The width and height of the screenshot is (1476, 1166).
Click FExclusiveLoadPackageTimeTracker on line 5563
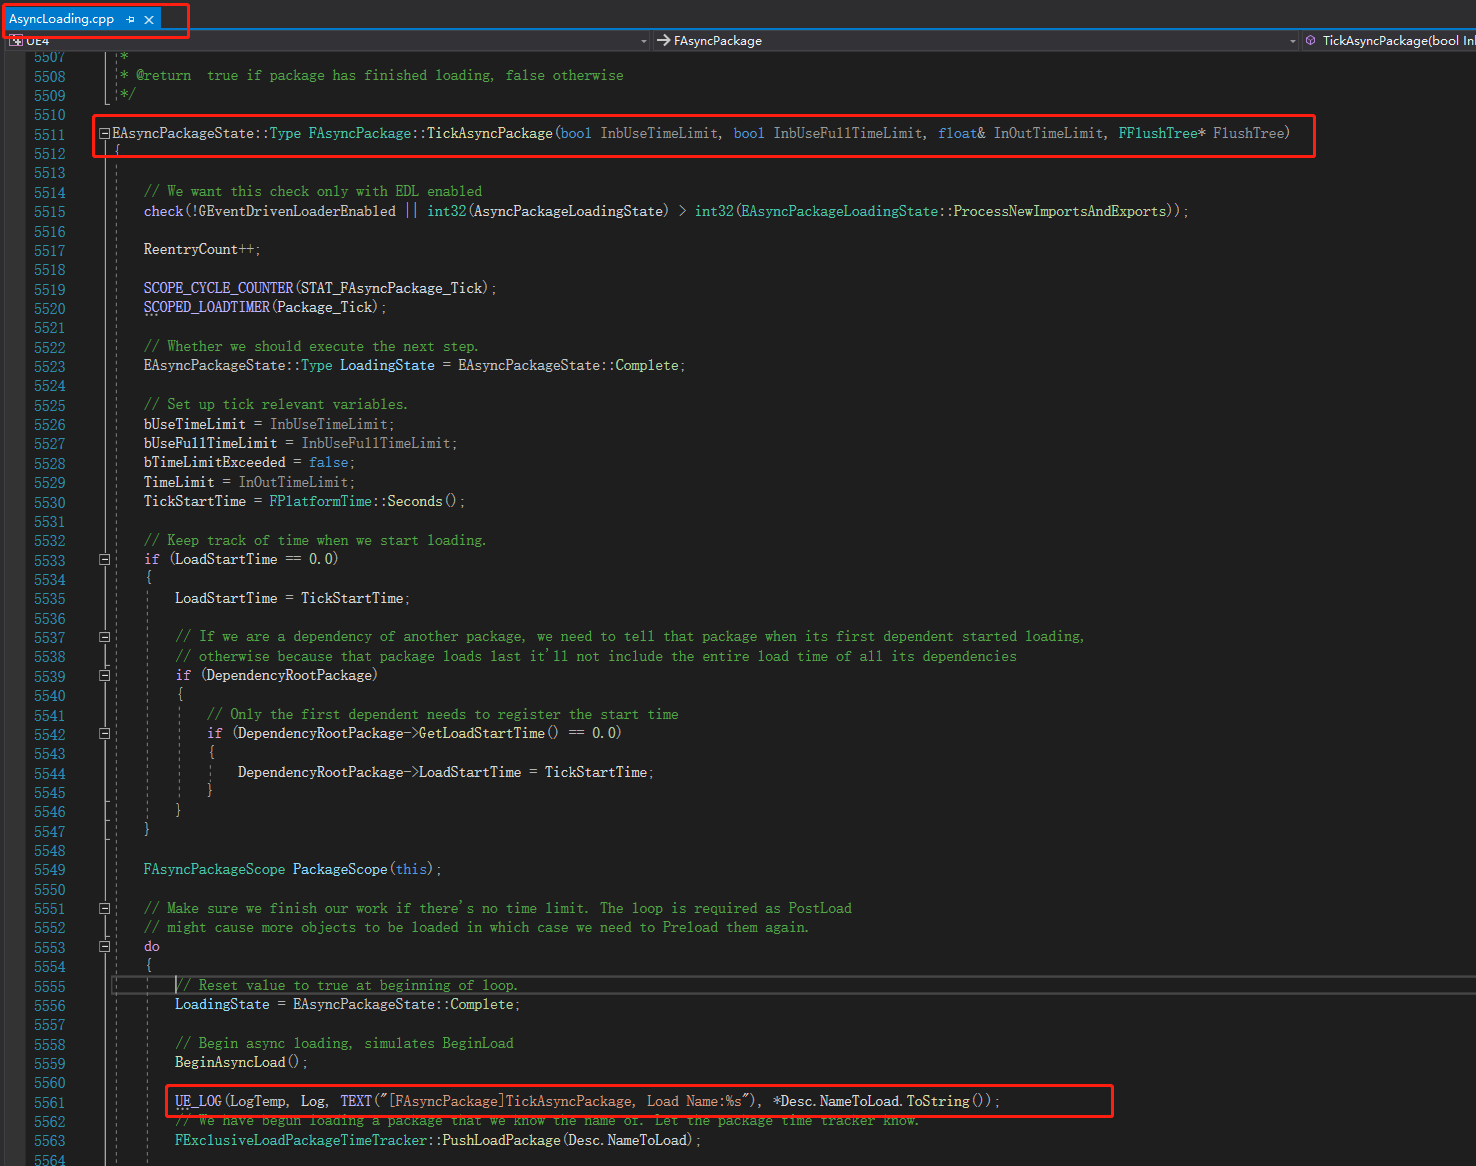(301, 1140)
